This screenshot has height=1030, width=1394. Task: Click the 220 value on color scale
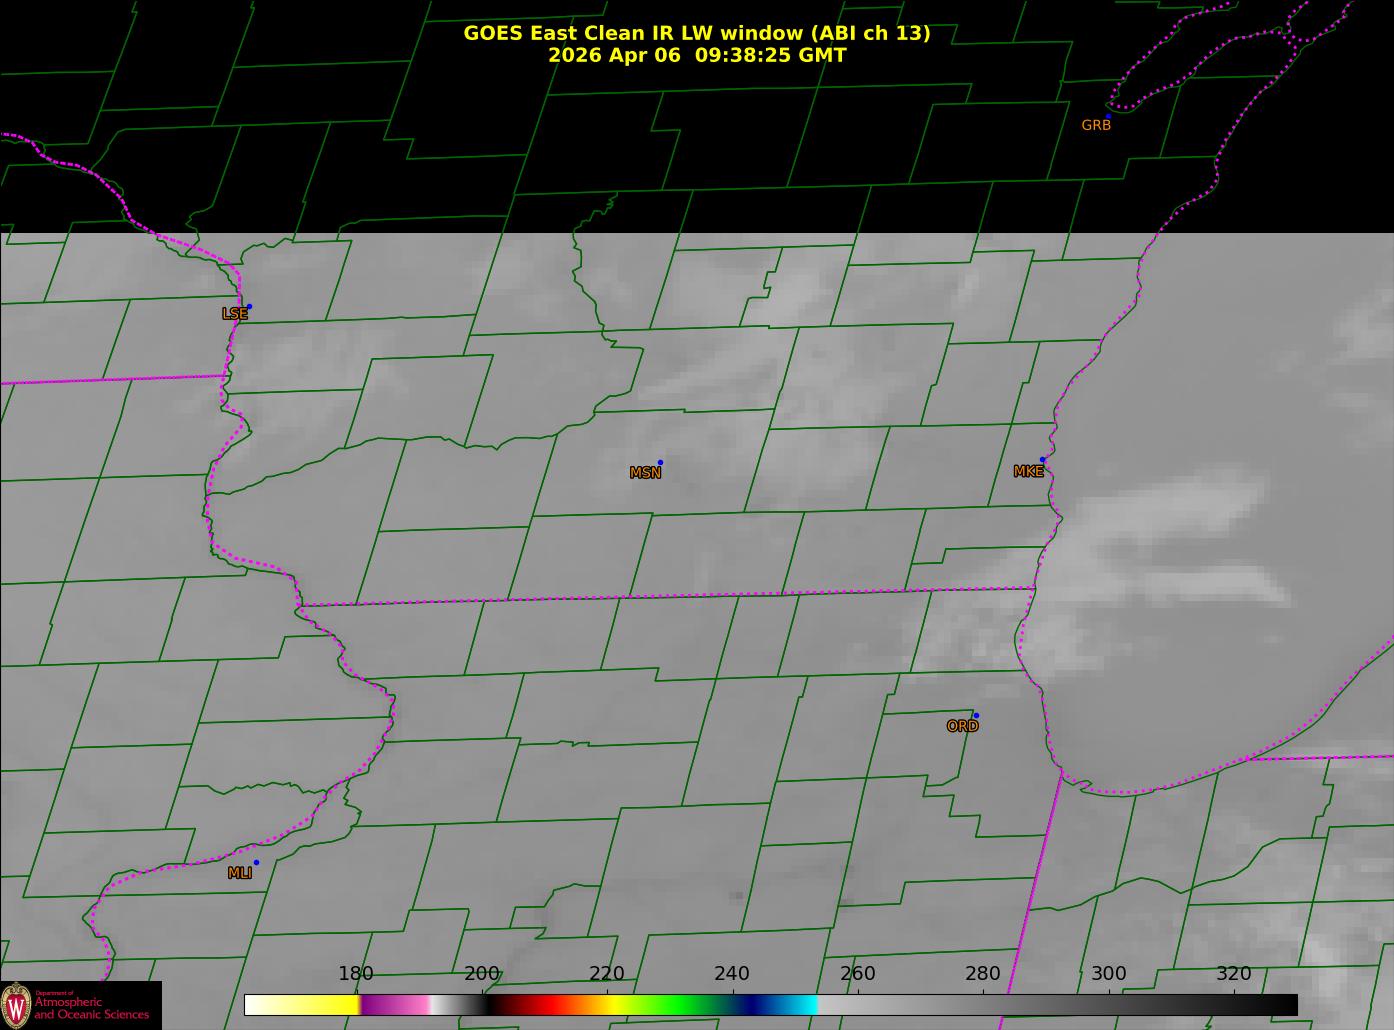point(607,973)
